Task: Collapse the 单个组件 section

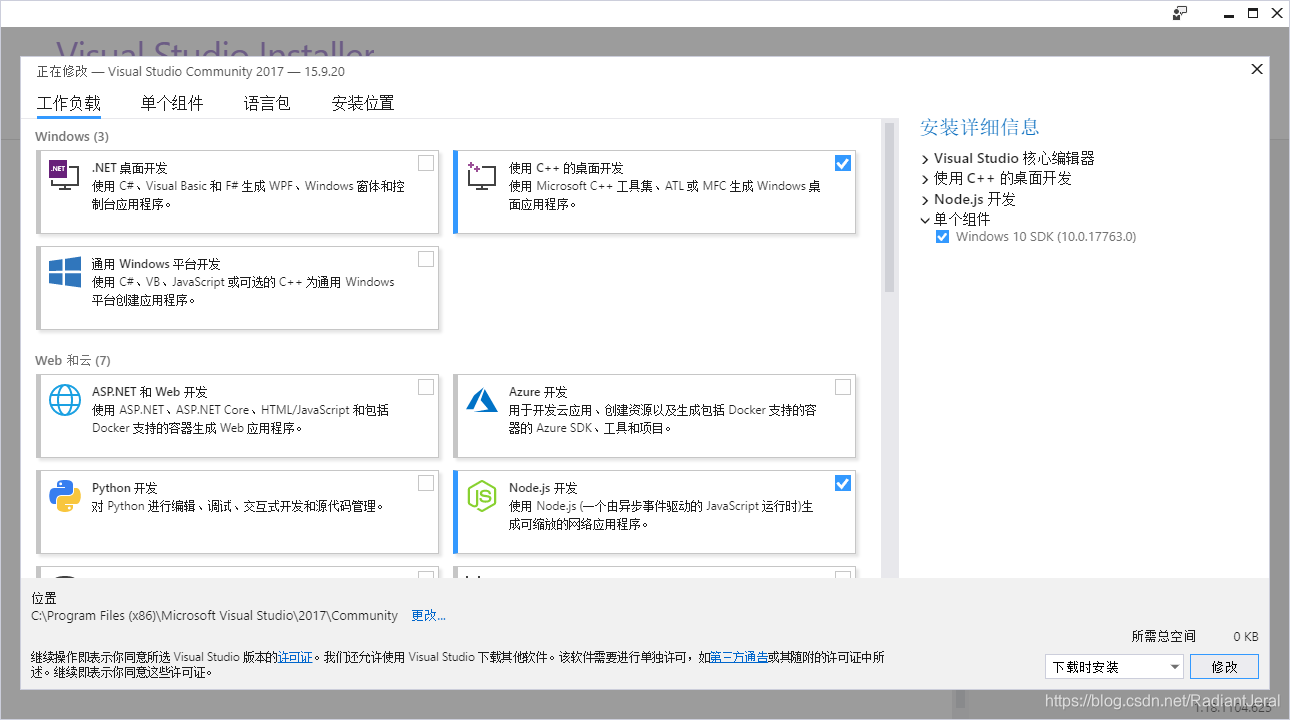Action: [925, 220]
